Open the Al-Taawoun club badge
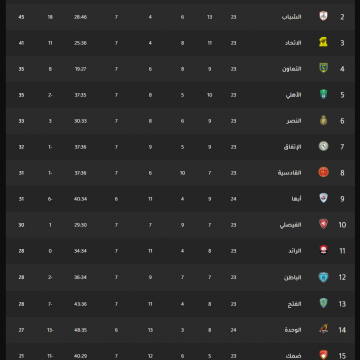The image size is (360, 360). 323,68
